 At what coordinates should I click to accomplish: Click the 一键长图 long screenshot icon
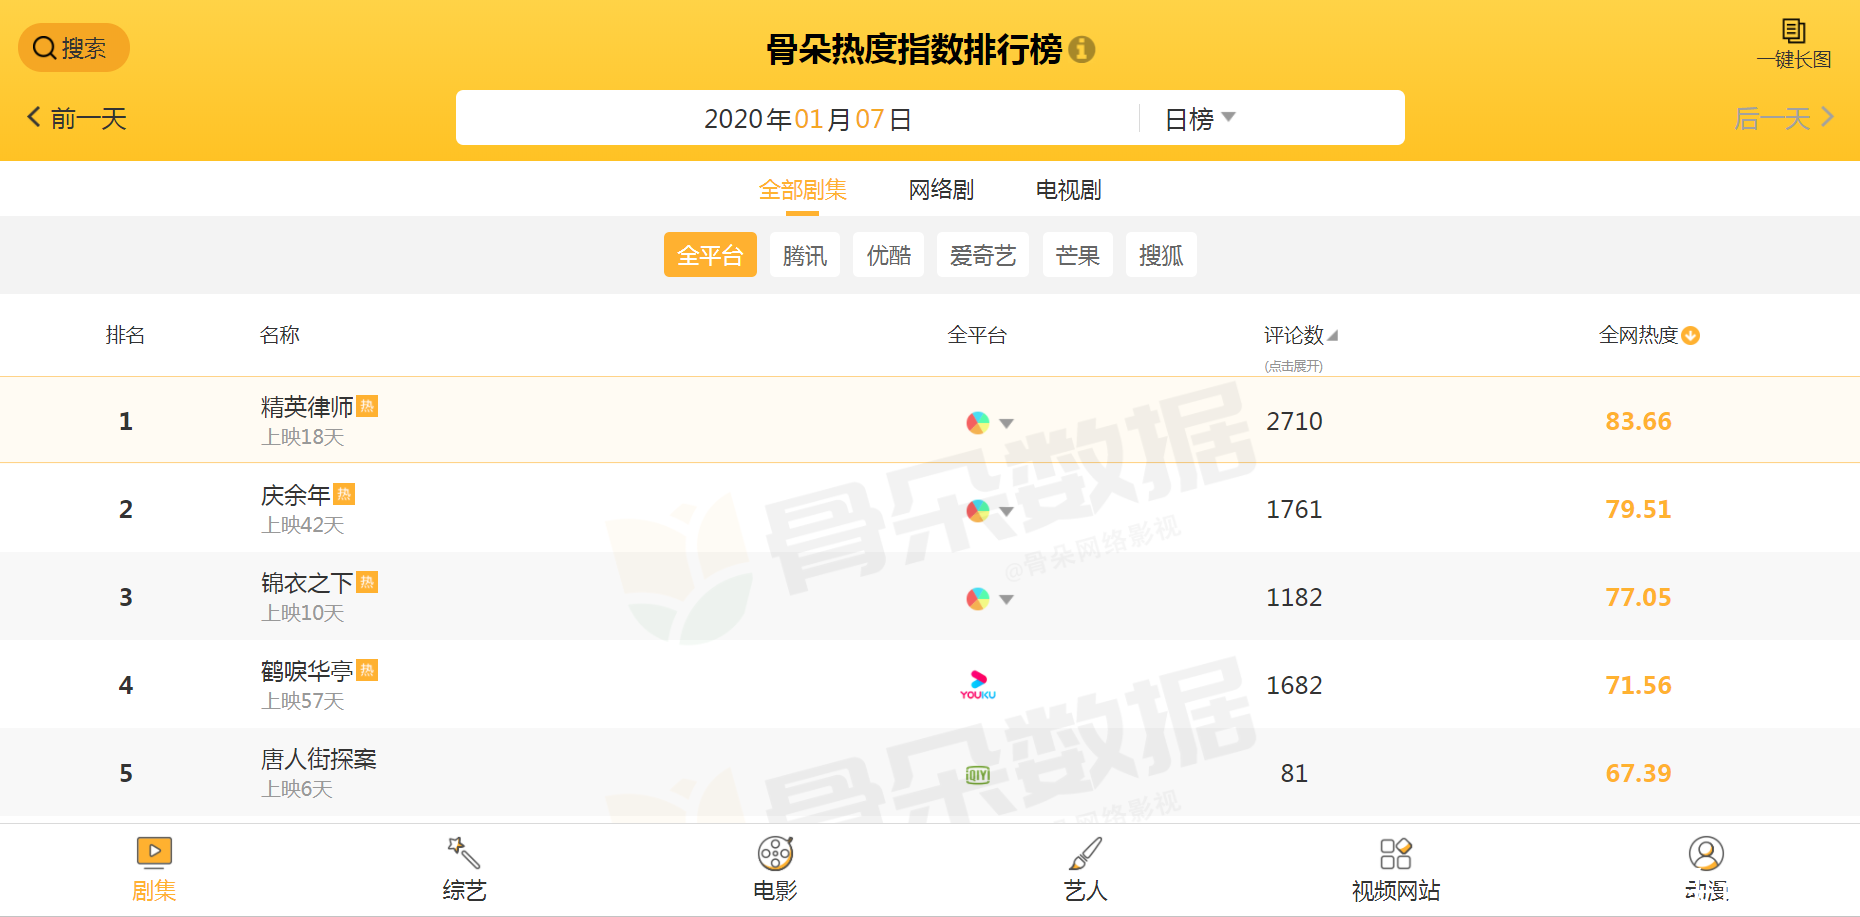pos(1793,36)
